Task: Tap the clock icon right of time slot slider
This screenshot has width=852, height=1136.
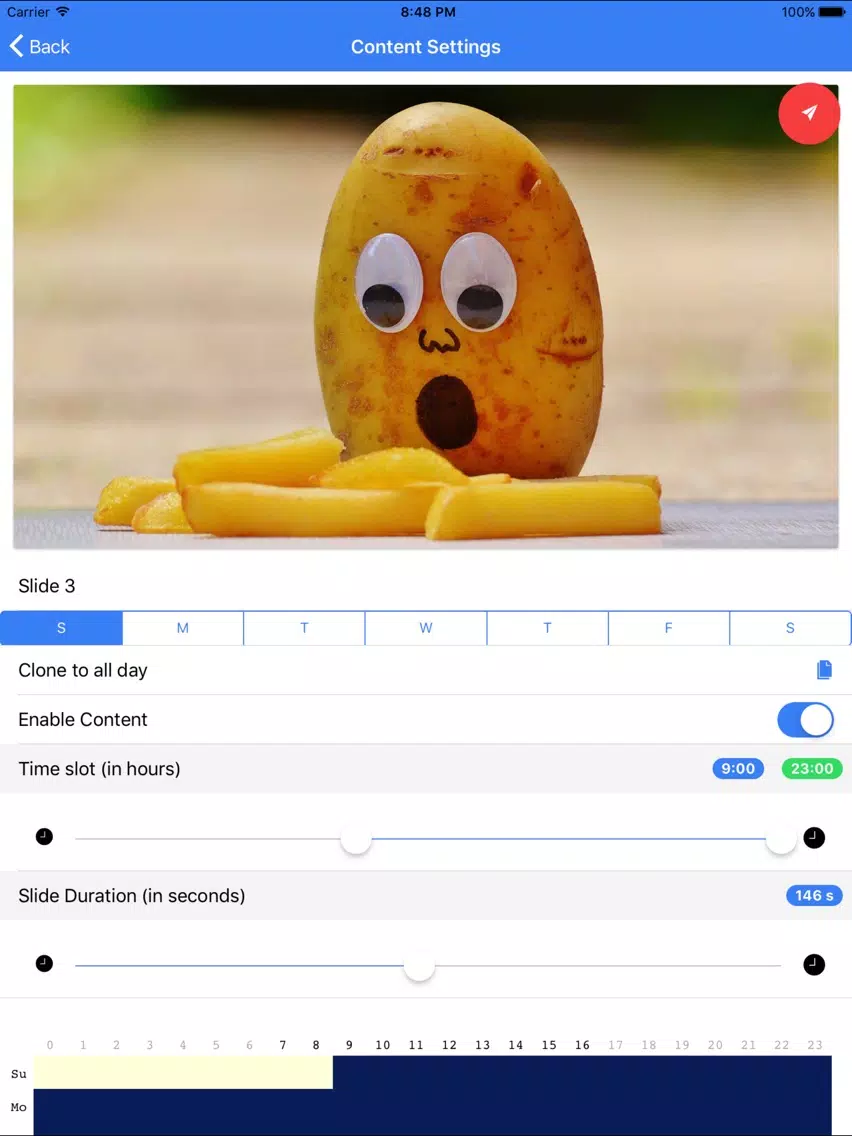Action: pos(814,837)
